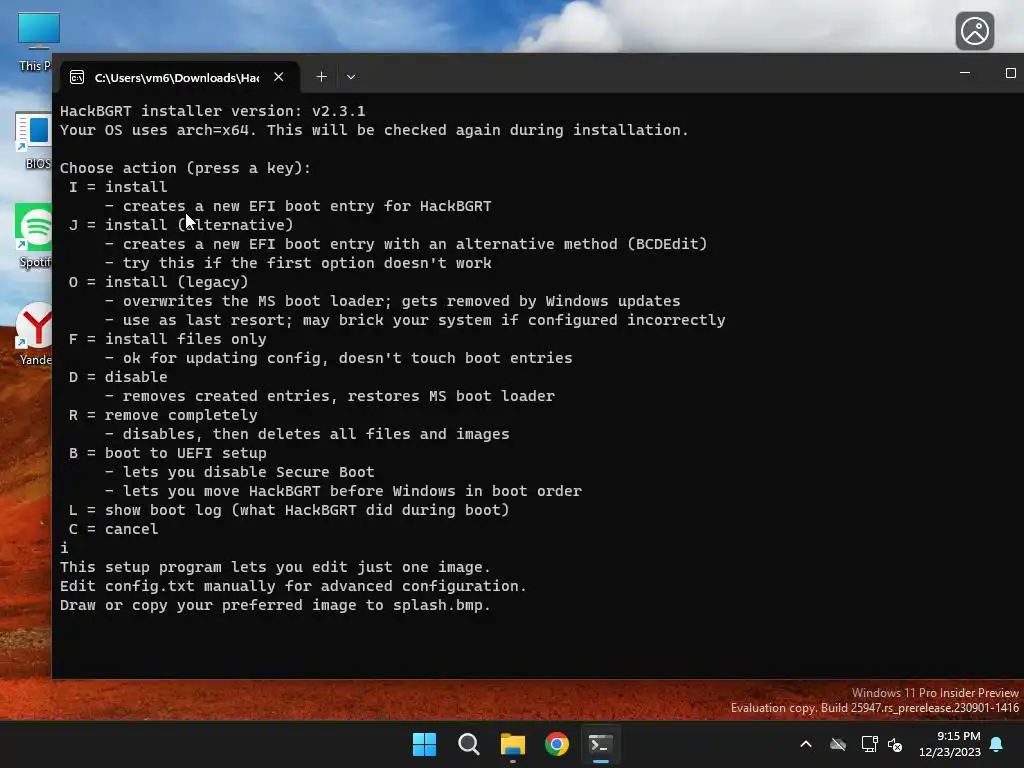This screenshot has width=1024, height=768.
Task: Click the OneDrive cloud tray icon
Action: coord(838,744)
